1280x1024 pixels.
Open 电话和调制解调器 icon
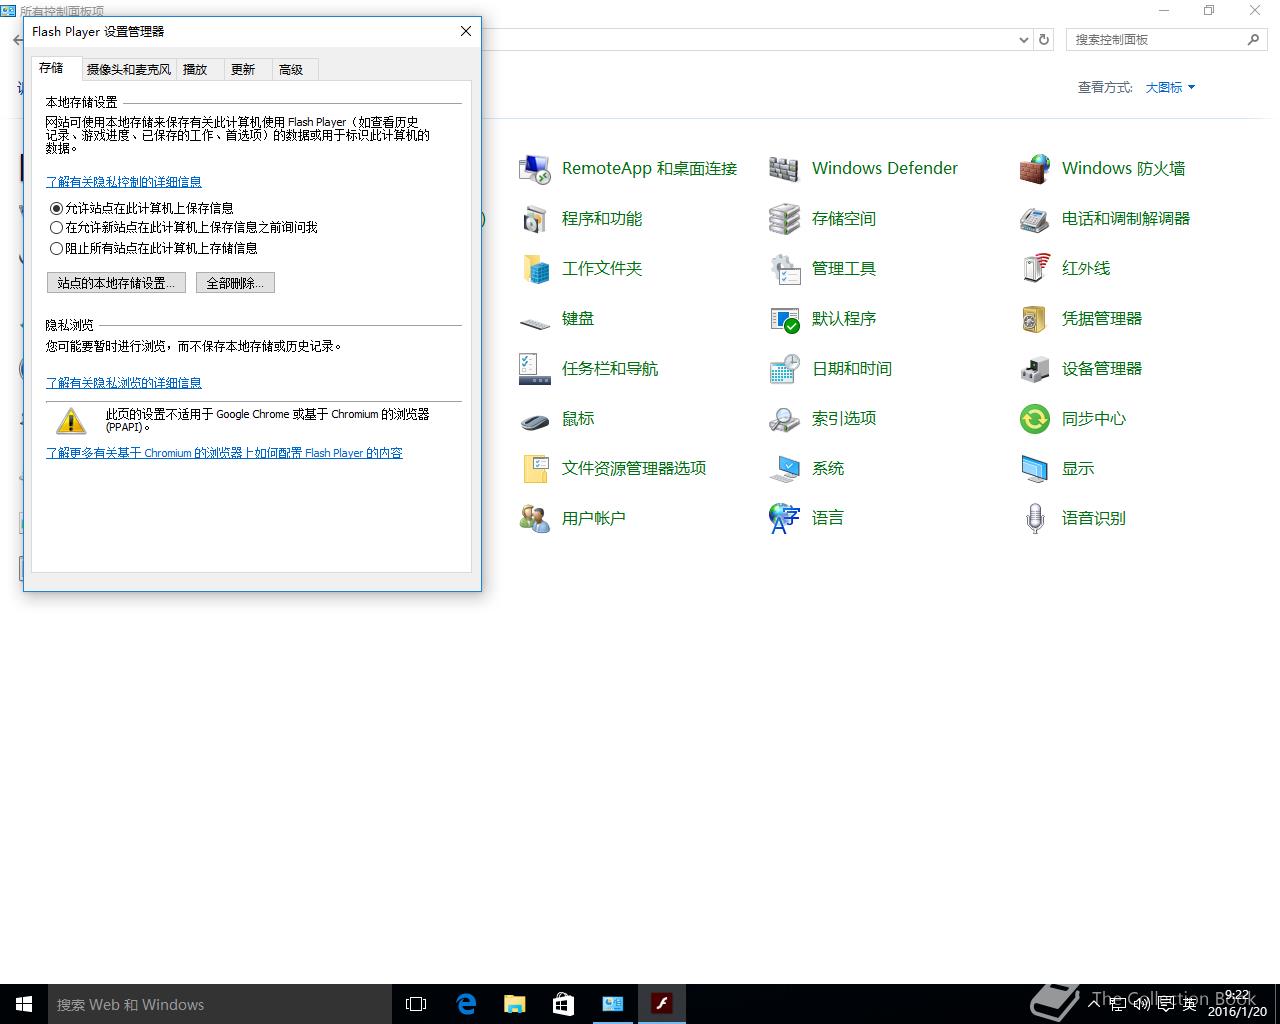(1035, 219)
